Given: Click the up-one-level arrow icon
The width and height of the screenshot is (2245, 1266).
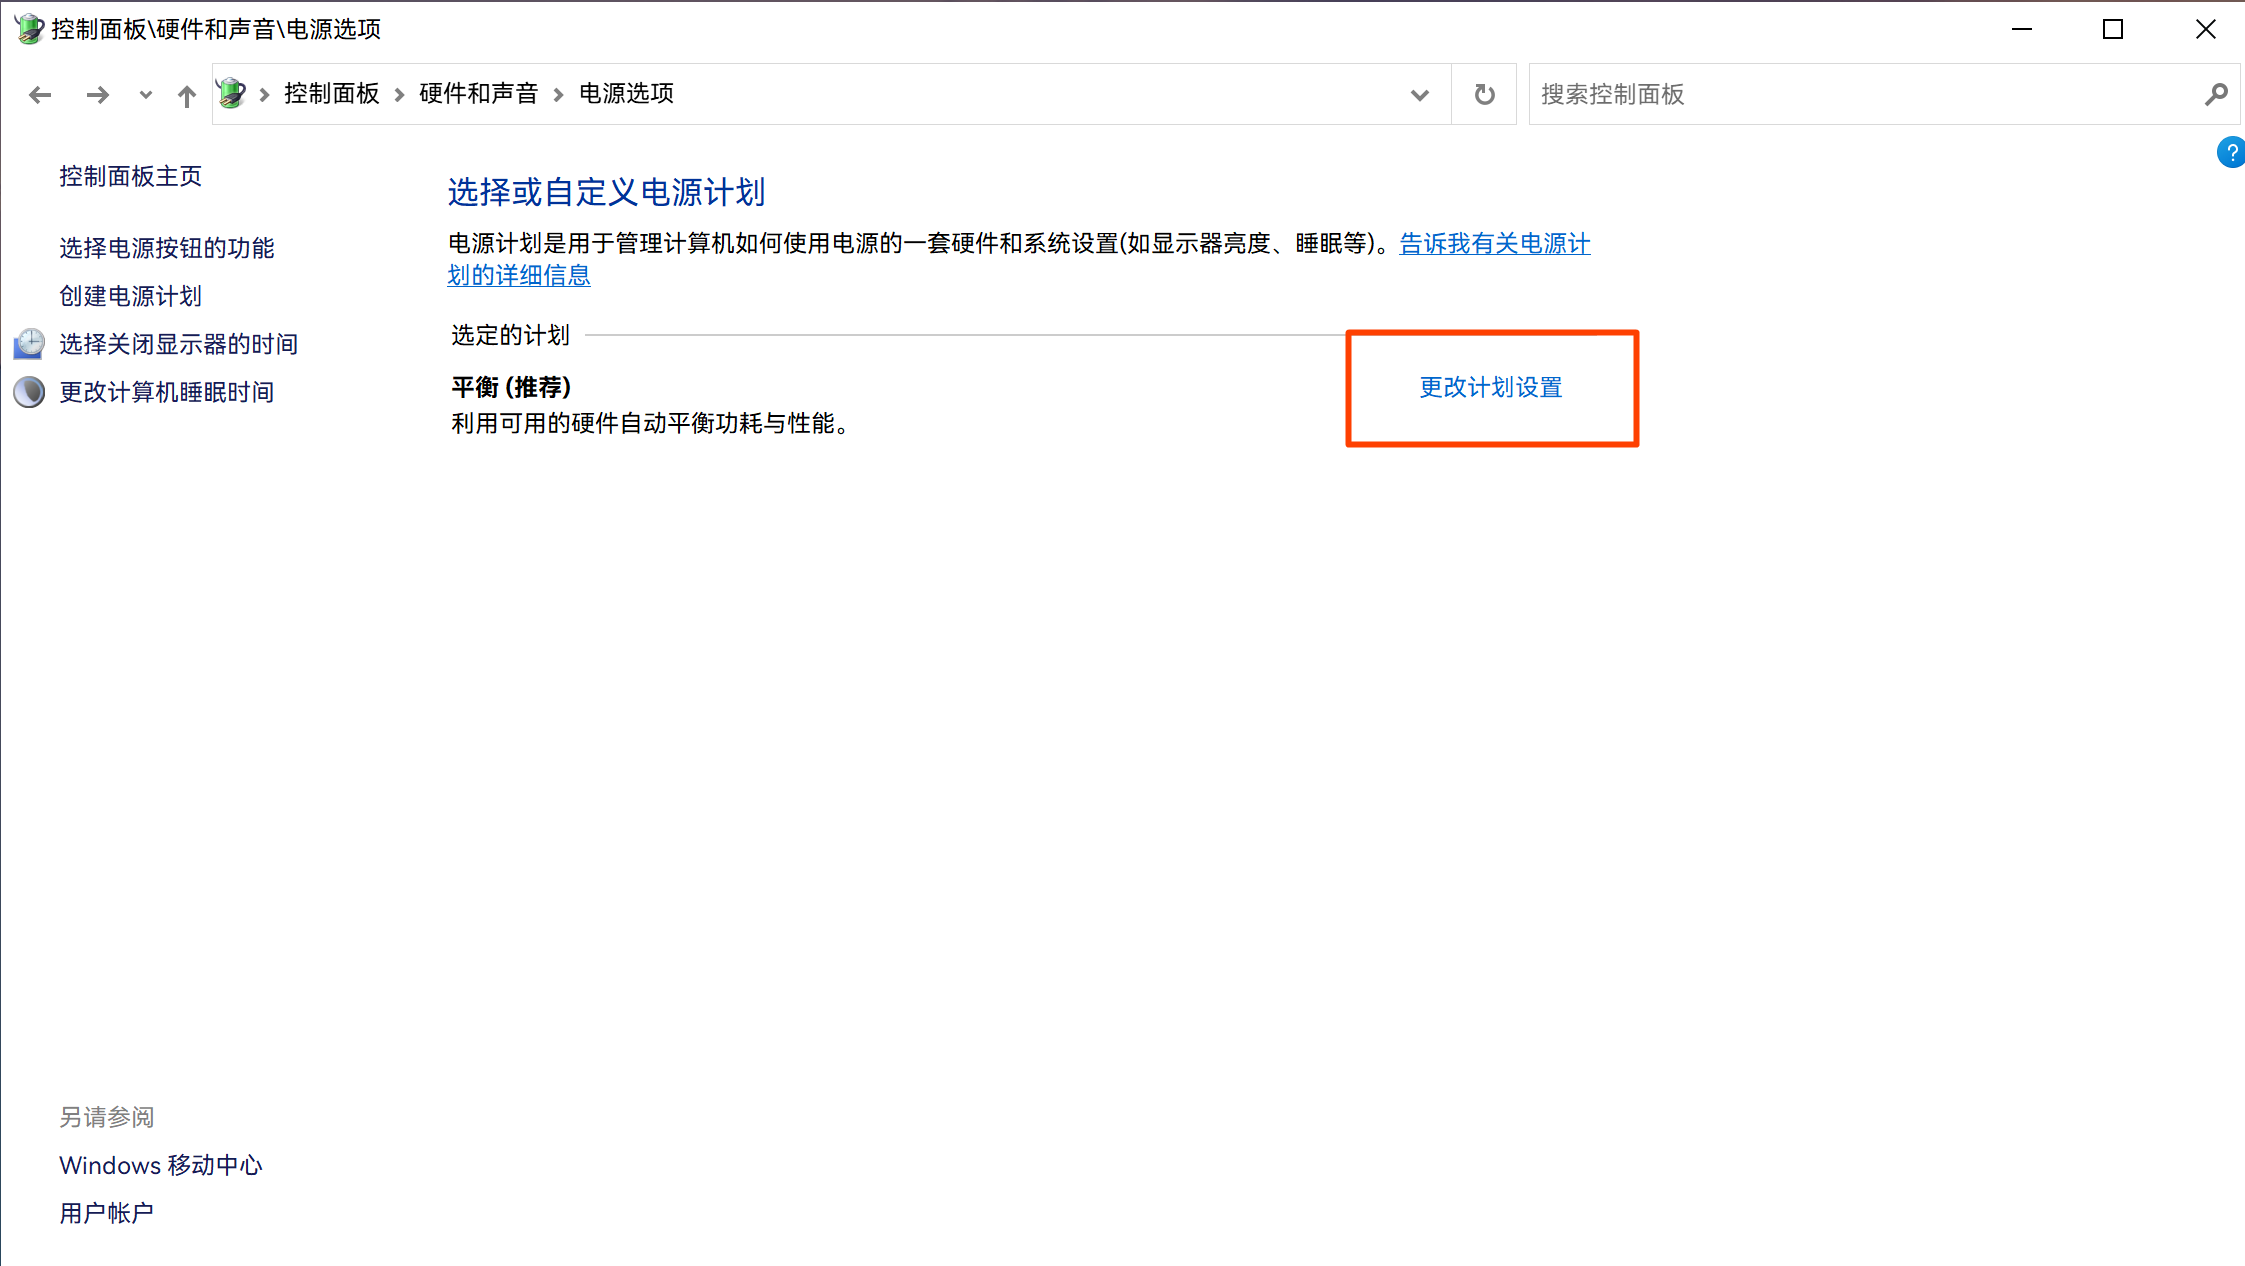Looking at the screenshot, I should [187, 95].
